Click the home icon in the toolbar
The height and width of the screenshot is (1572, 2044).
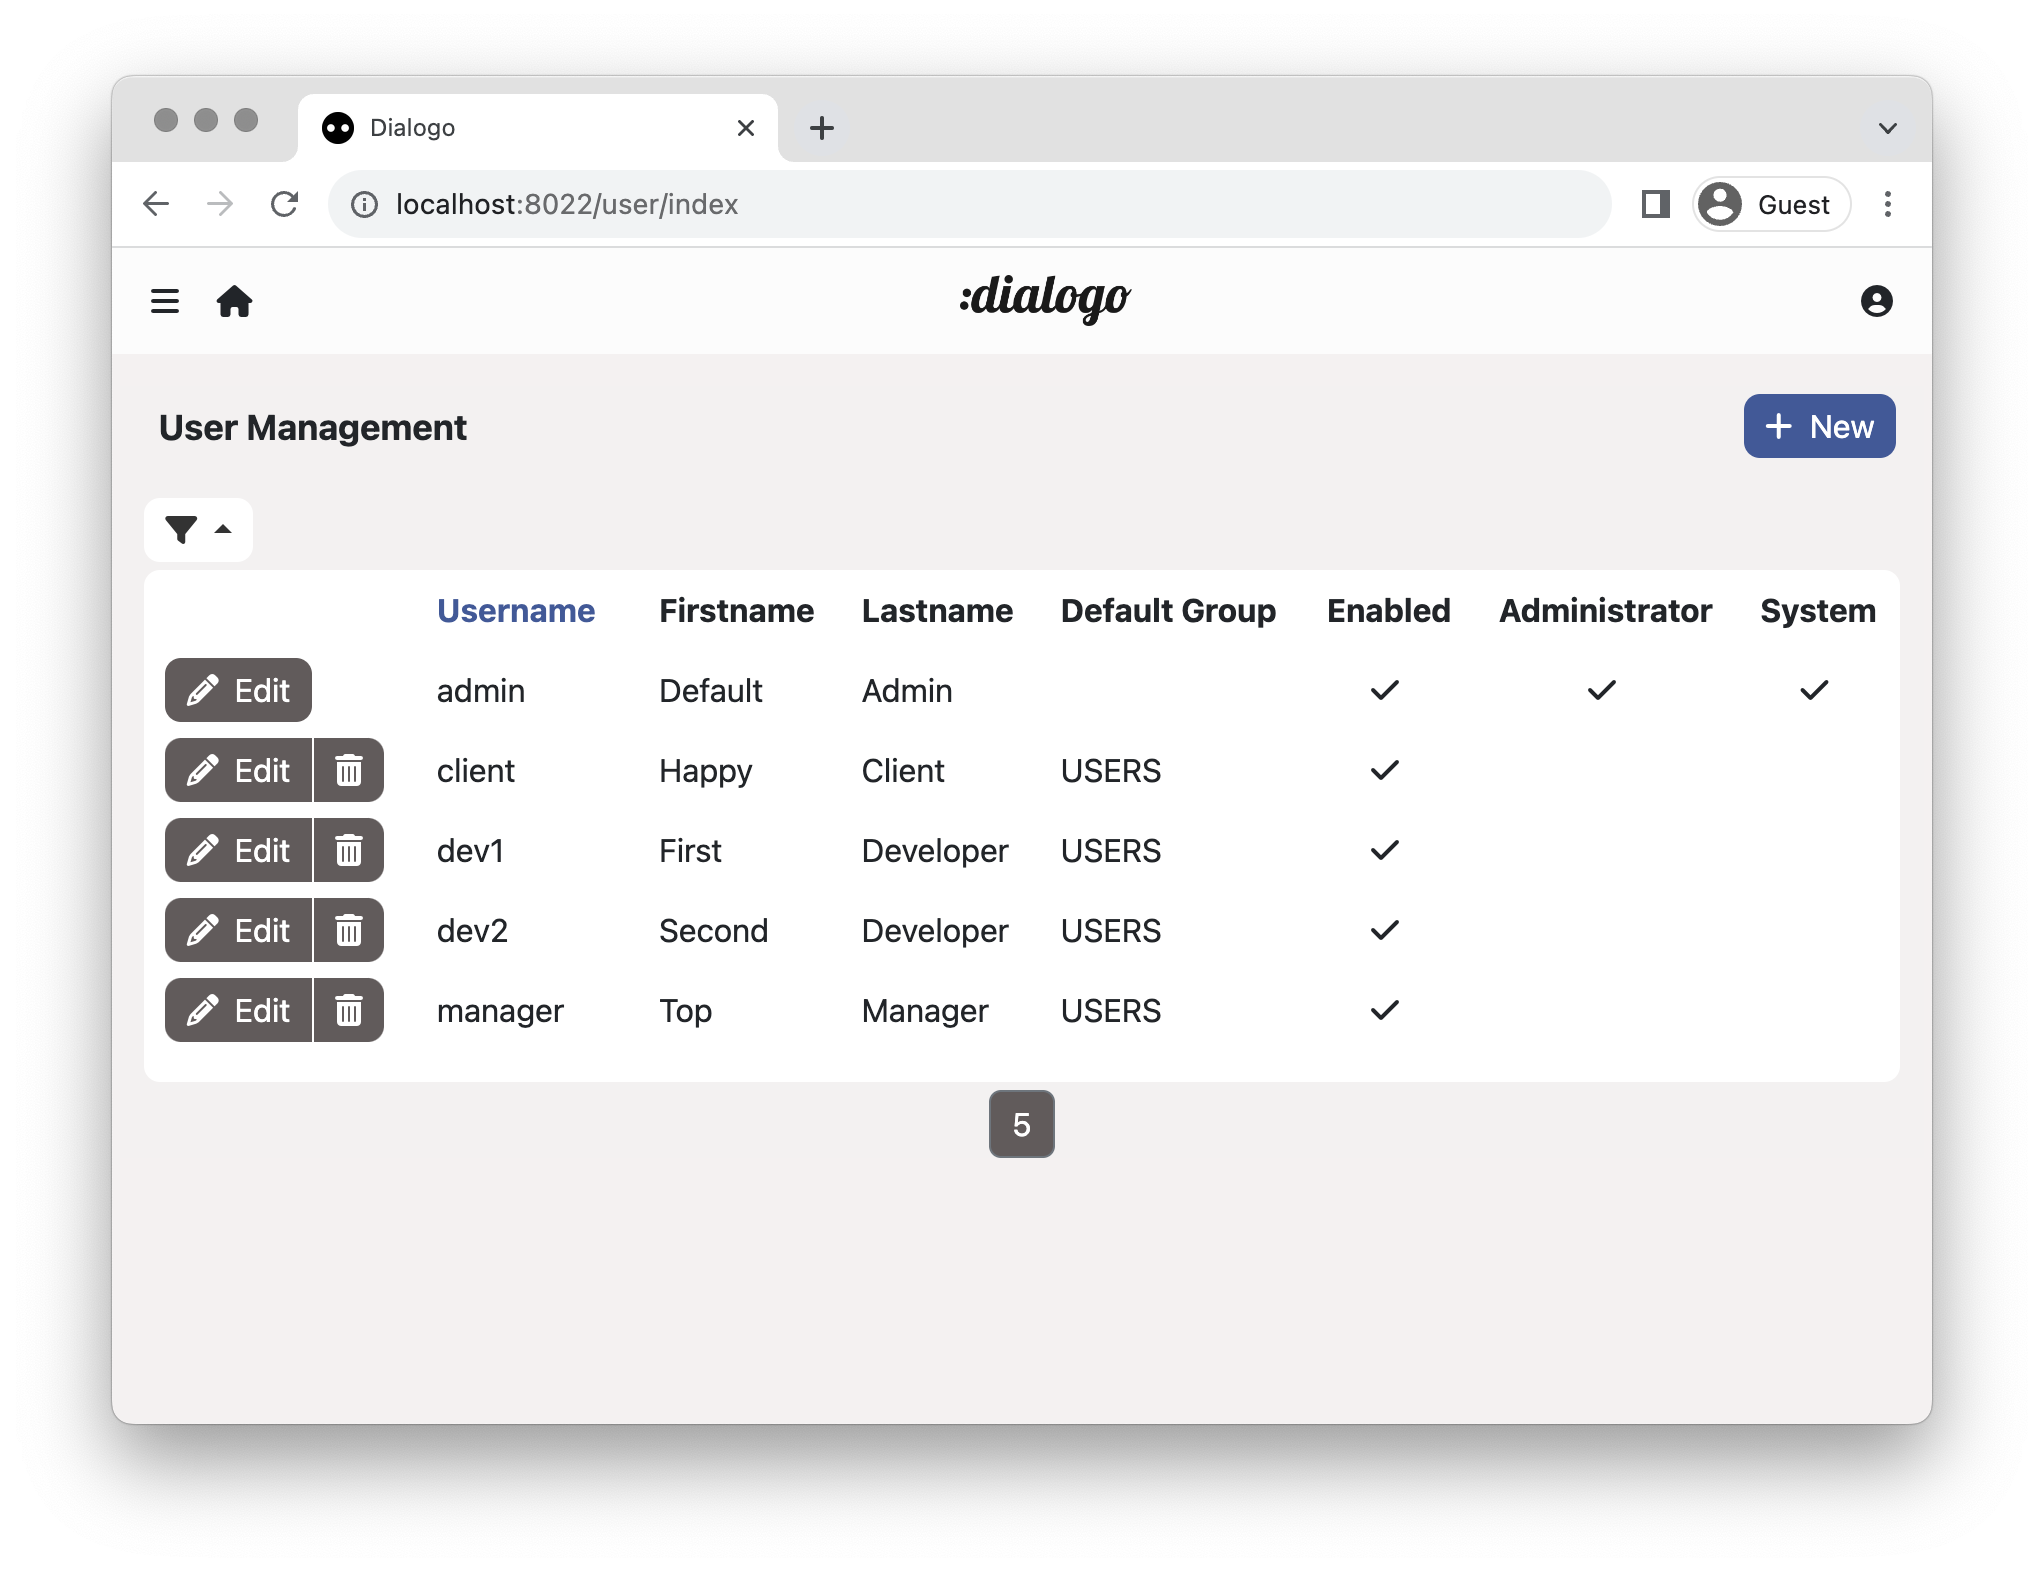click(x=236, y=301)
